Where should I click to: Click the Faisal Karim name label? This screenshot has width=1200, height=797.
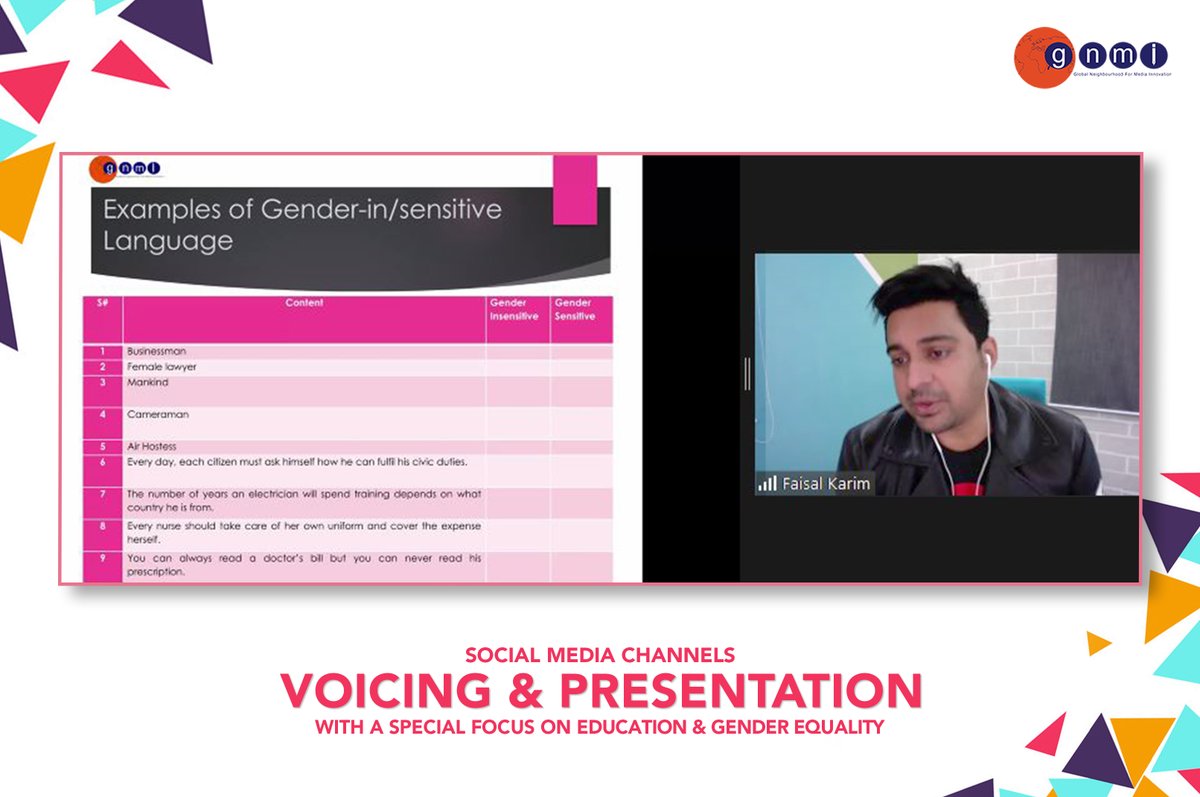[x=826, y=484]
